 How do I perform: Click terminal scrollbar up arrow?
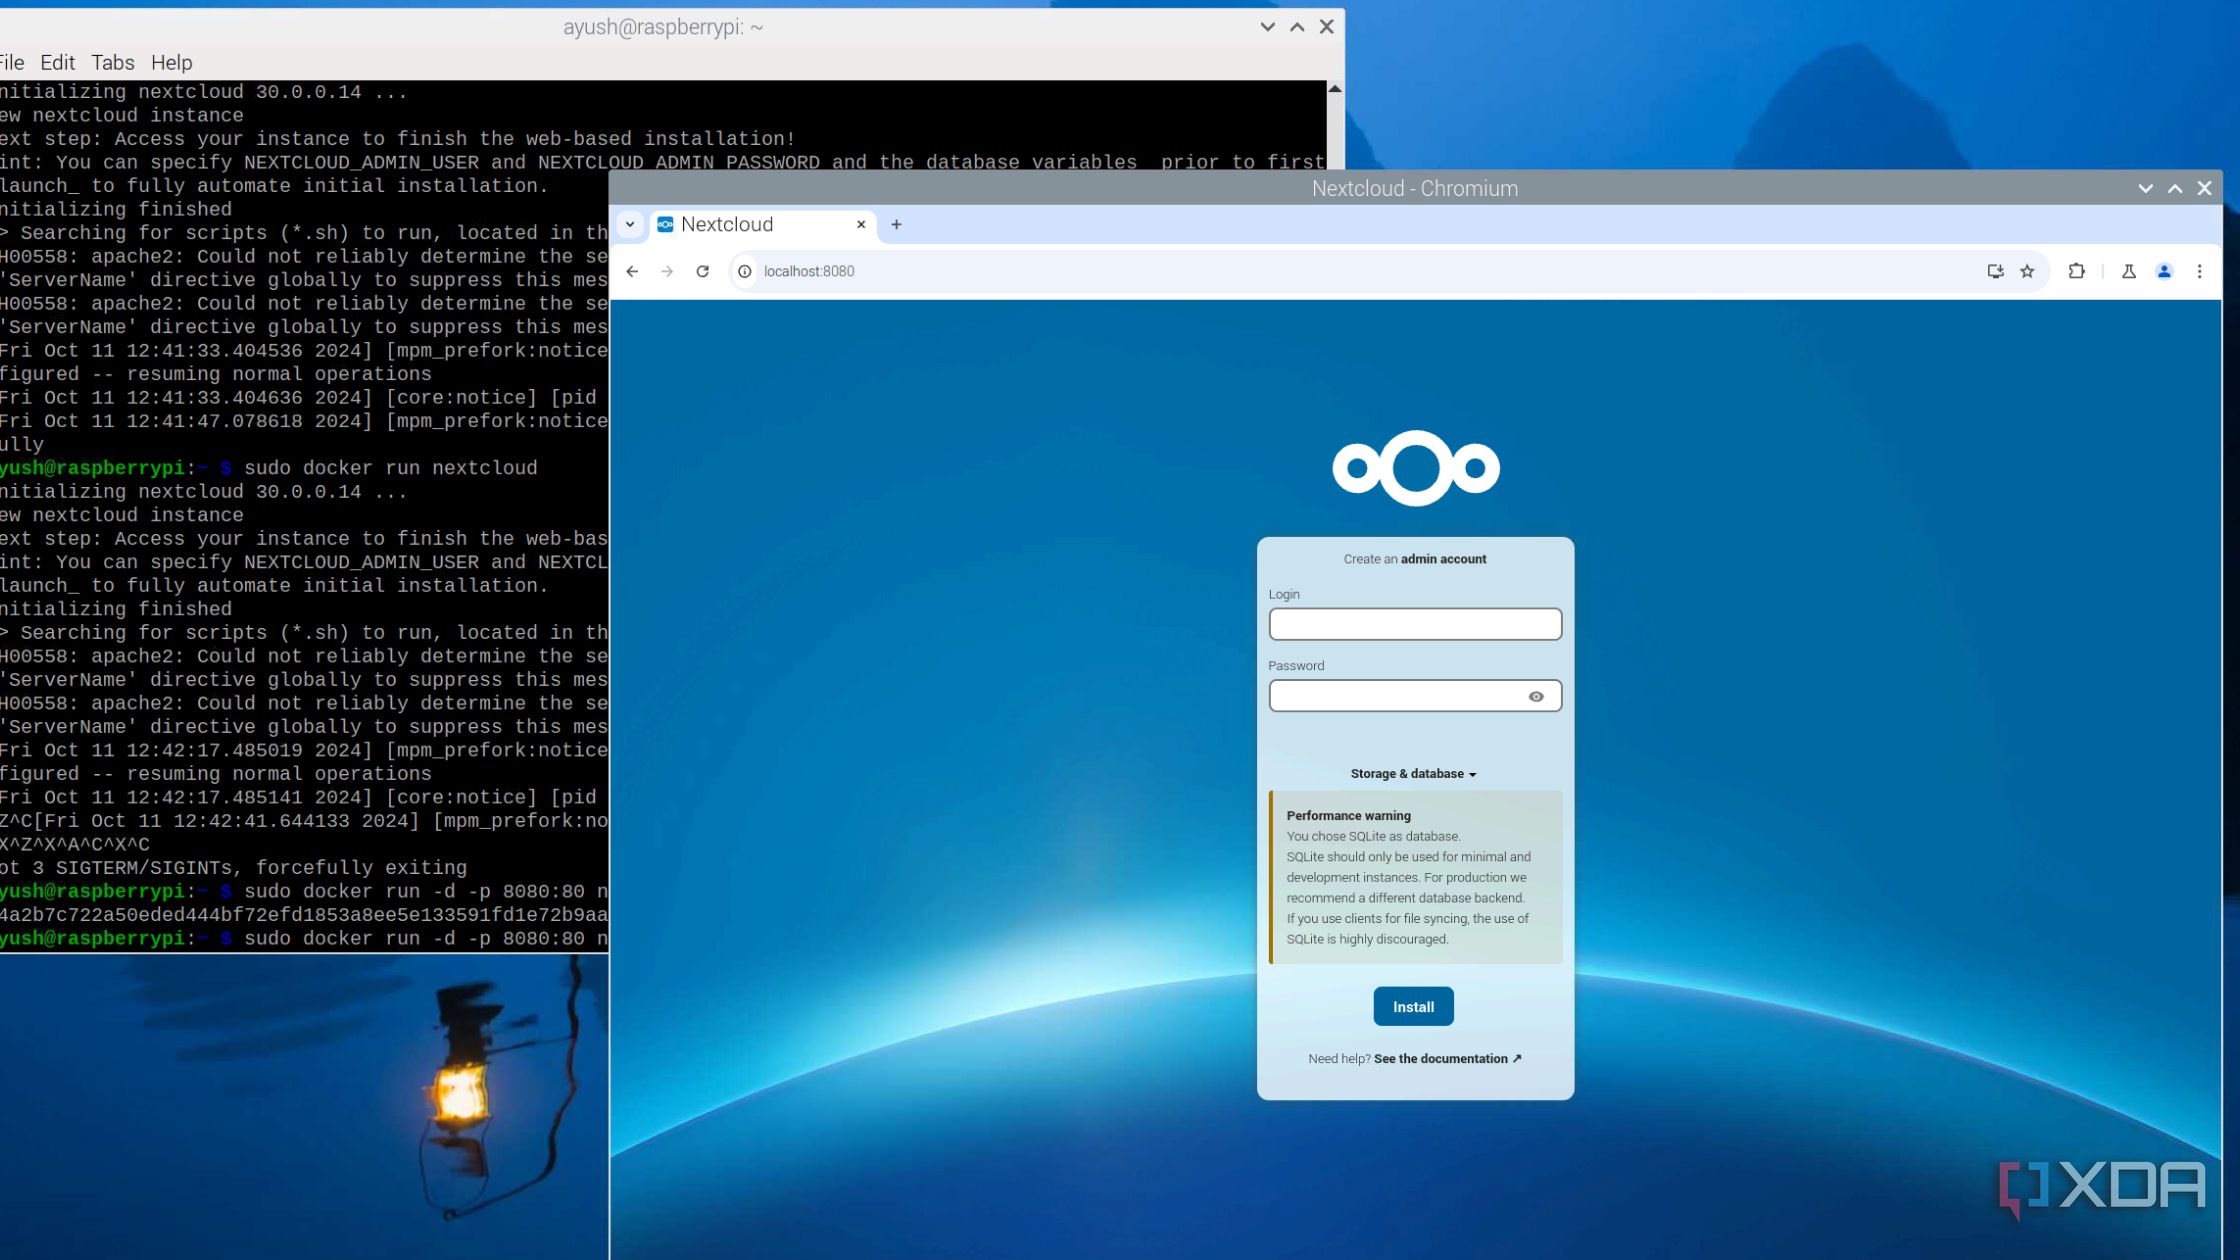[1335, 90]
